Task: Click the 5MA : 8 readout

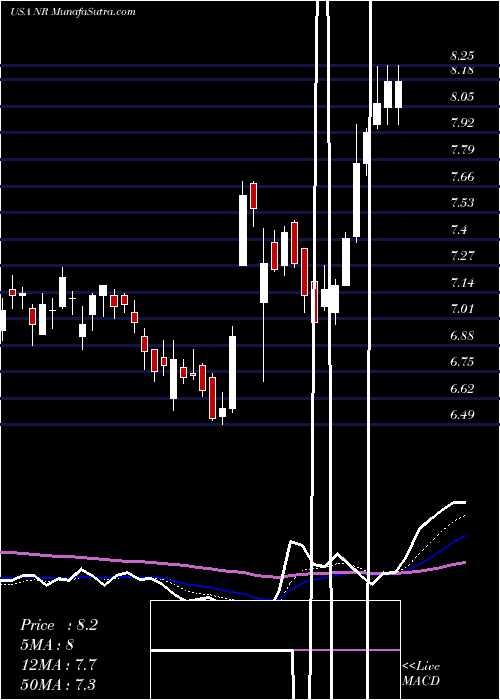Action: pos(47,645)
